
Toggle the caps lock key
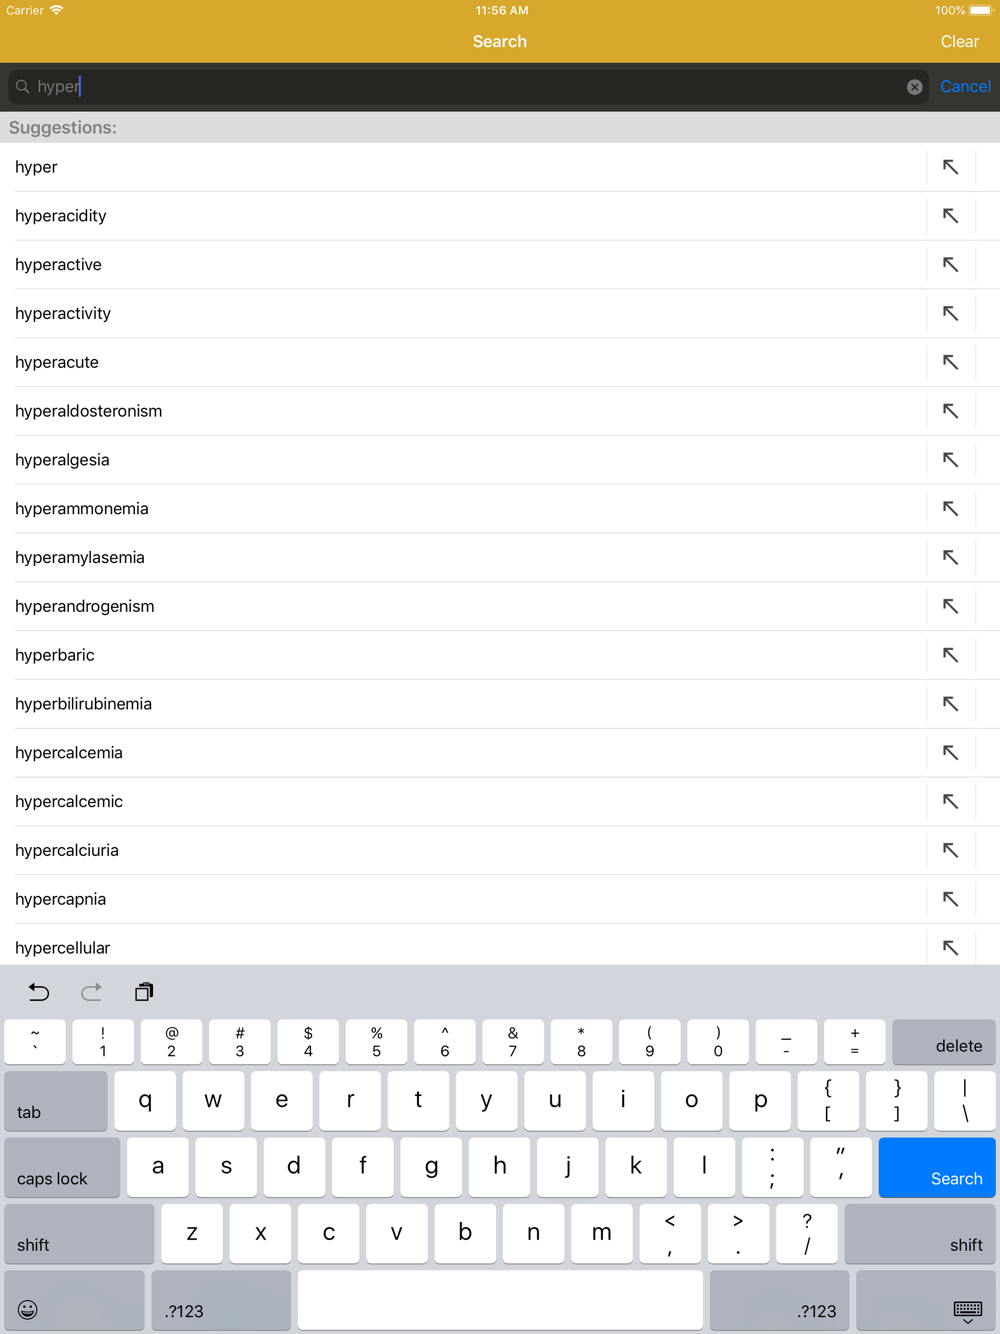62,1168
